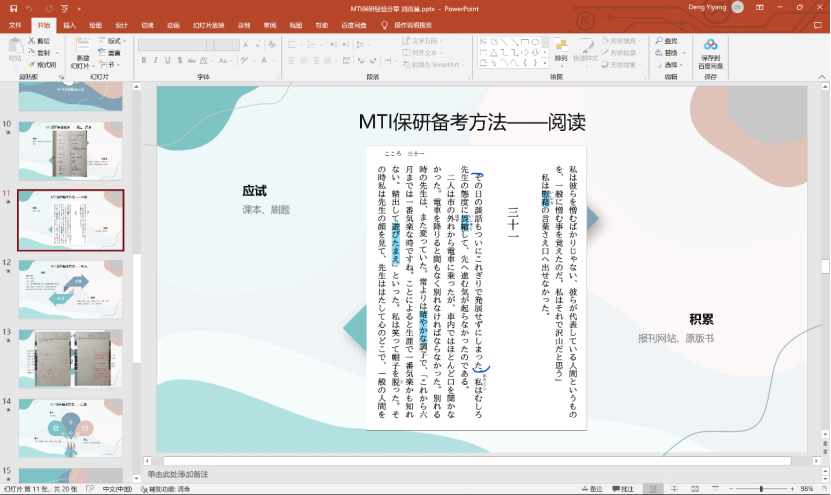Open the Section (节) dropdown
831x495 pixels.
[x=109, y=65]
